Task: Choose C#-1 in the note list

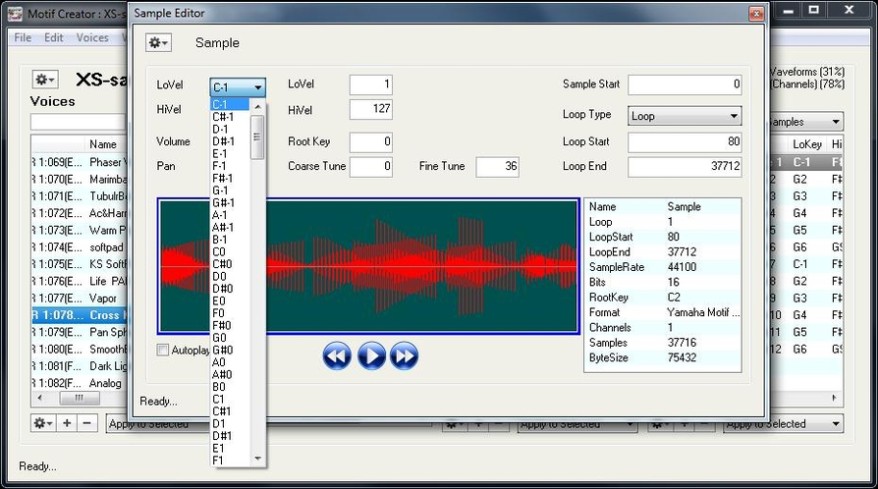Action: [x=230, y=117]
